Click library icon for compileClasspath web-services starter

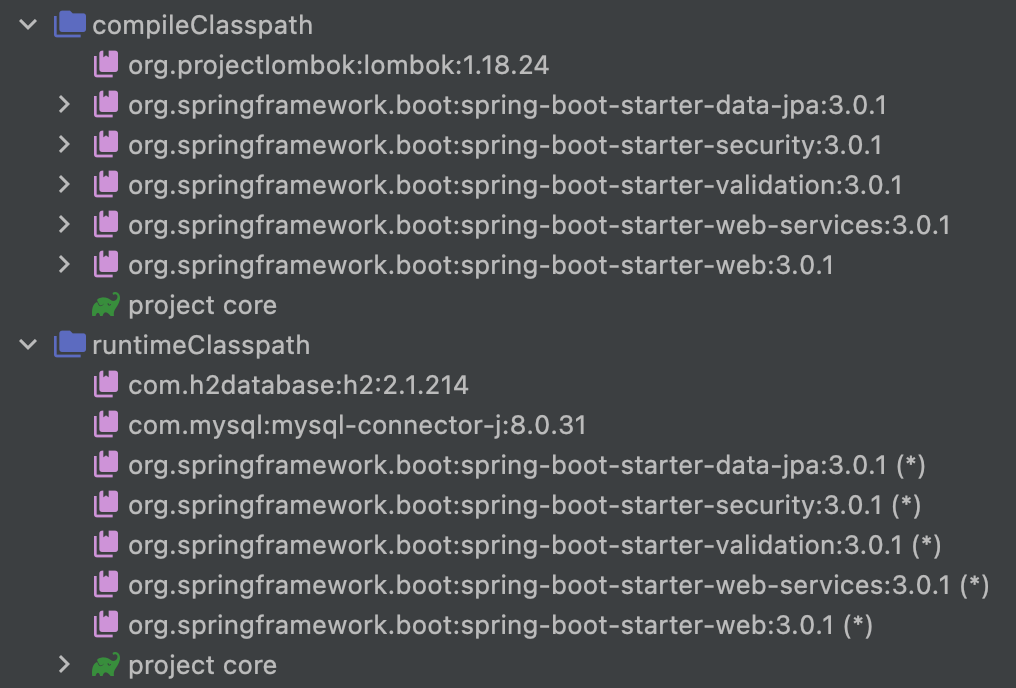point(106,225)
